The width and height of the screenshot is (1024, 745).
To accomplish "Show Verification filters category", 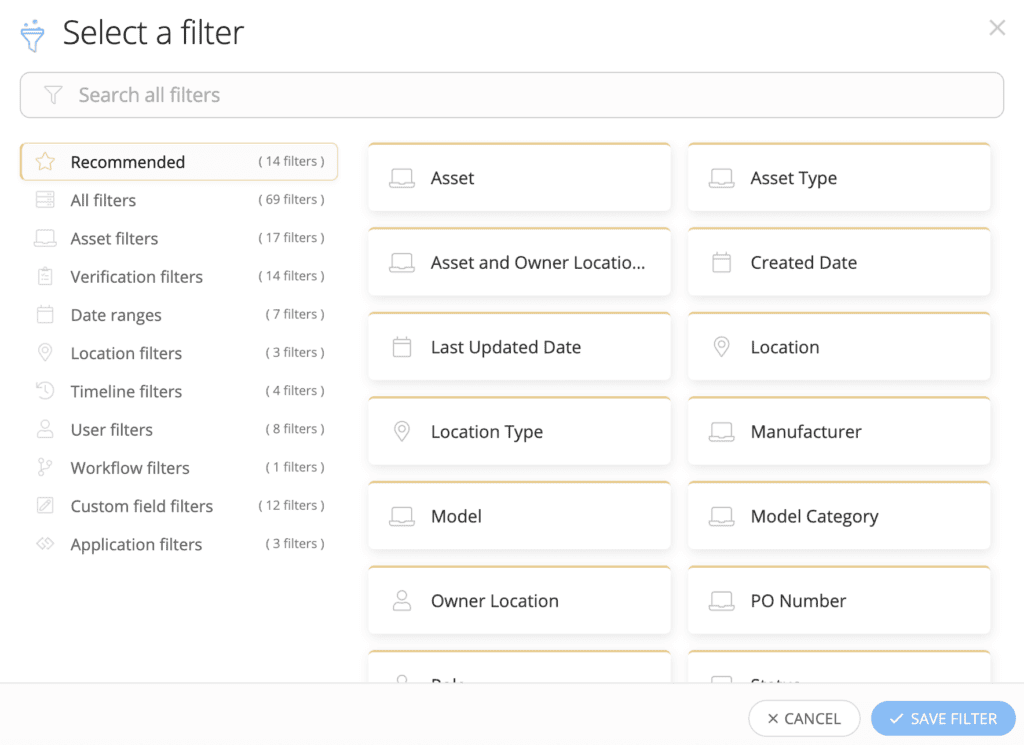I will tap(179, 276).
